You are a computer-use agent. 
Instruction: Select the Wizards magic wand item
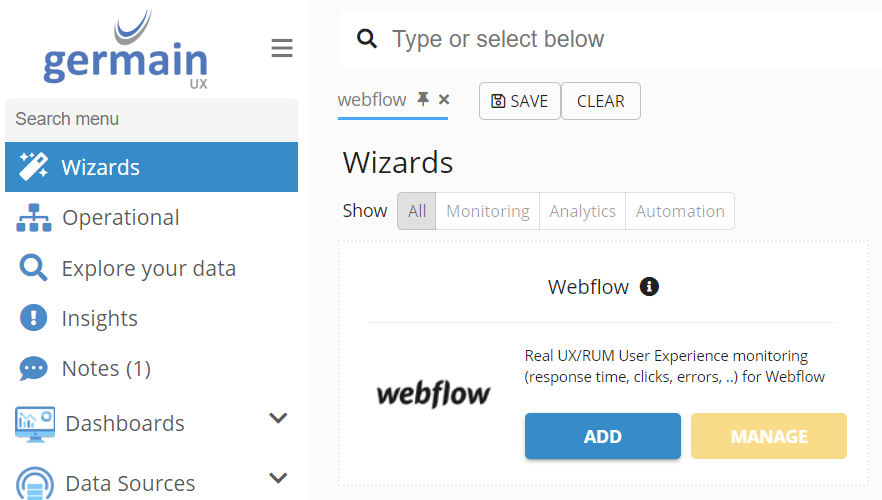(33, 167)
